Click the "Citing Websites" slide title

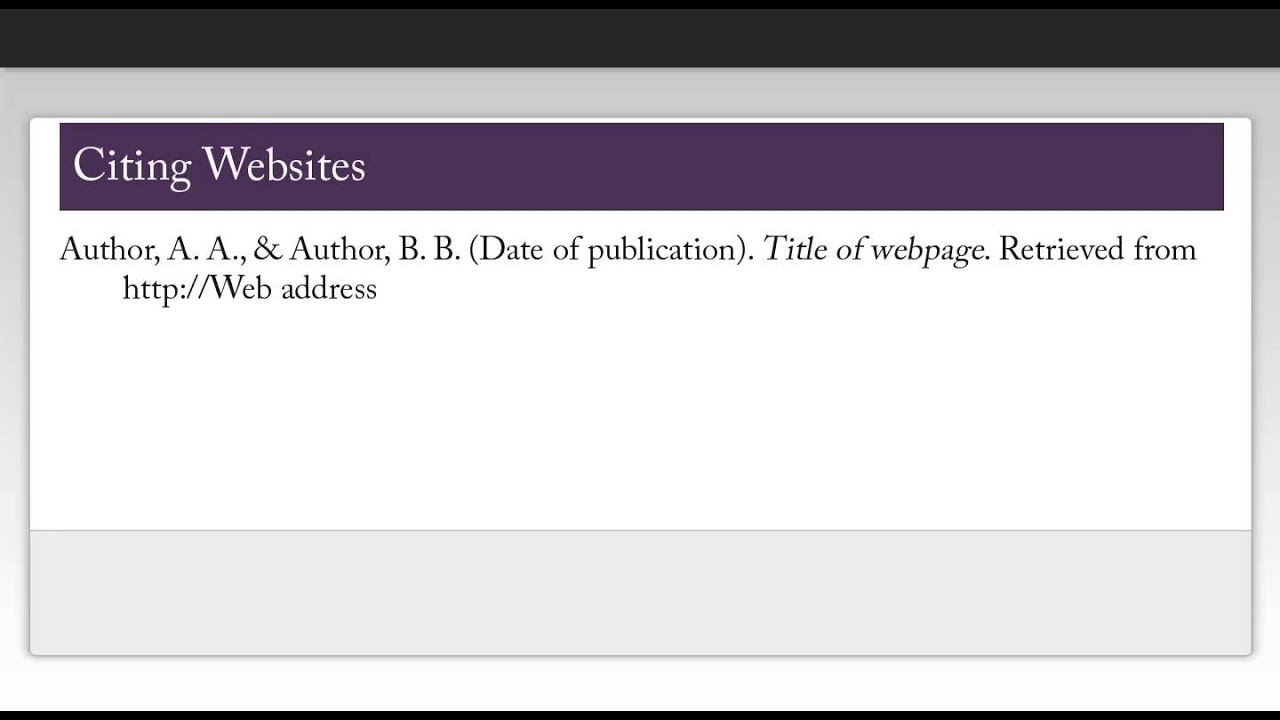click(x=219, y=166)
